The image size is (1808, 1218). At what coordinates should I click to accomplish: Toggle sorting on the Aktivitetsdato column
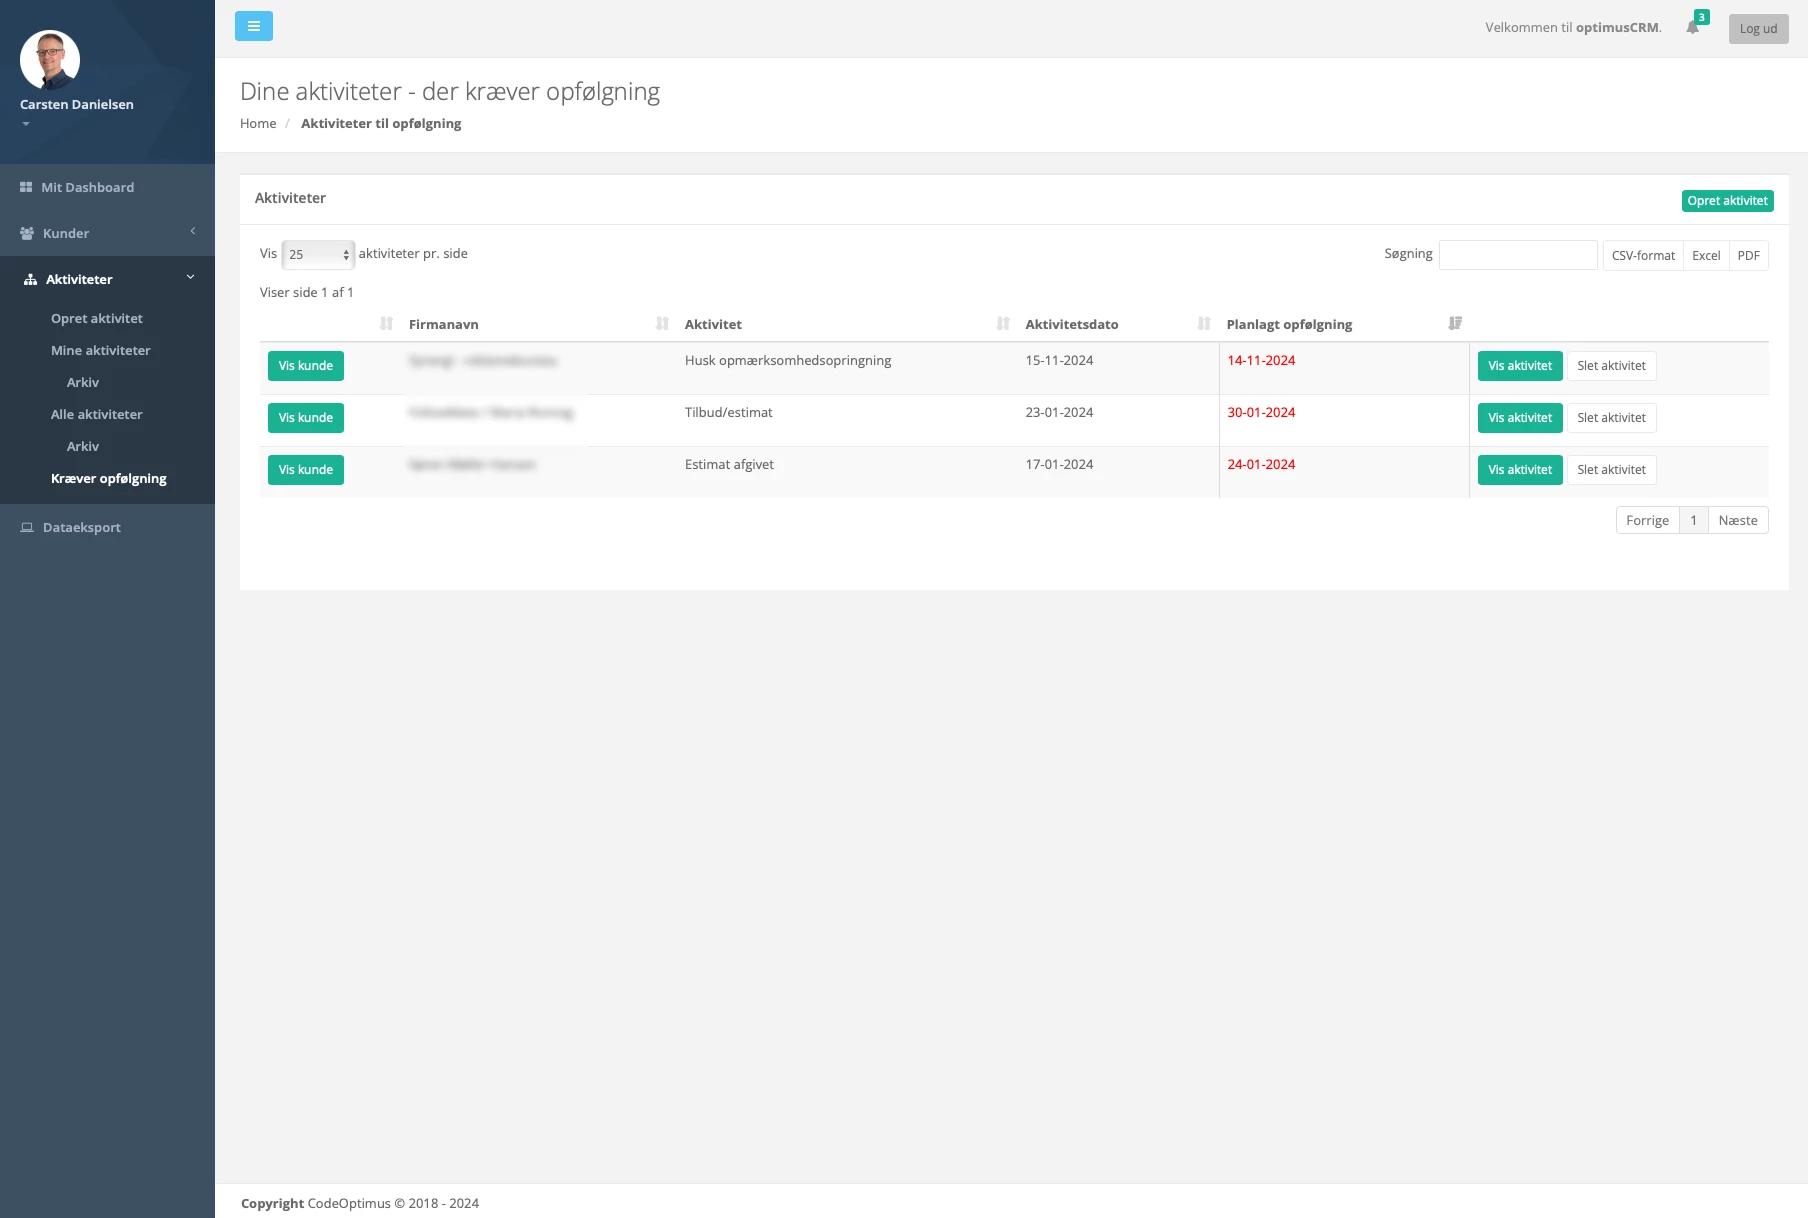[1071, 324]
